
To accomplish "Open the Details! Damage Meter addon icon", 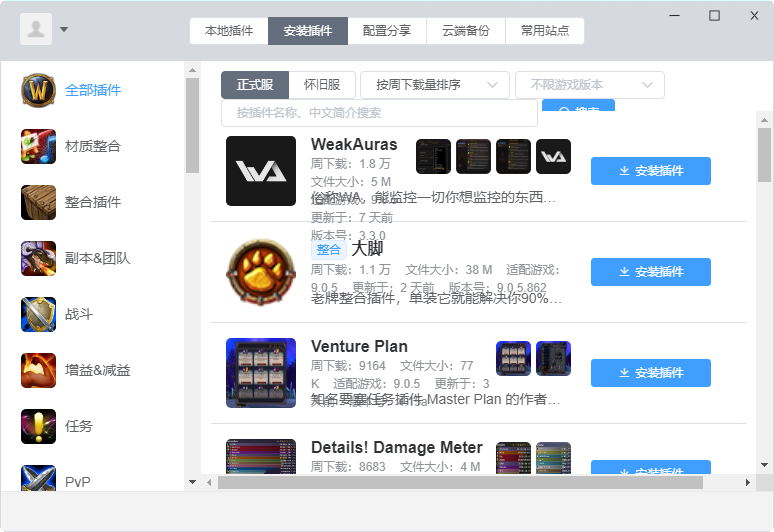I will (261, 456).
